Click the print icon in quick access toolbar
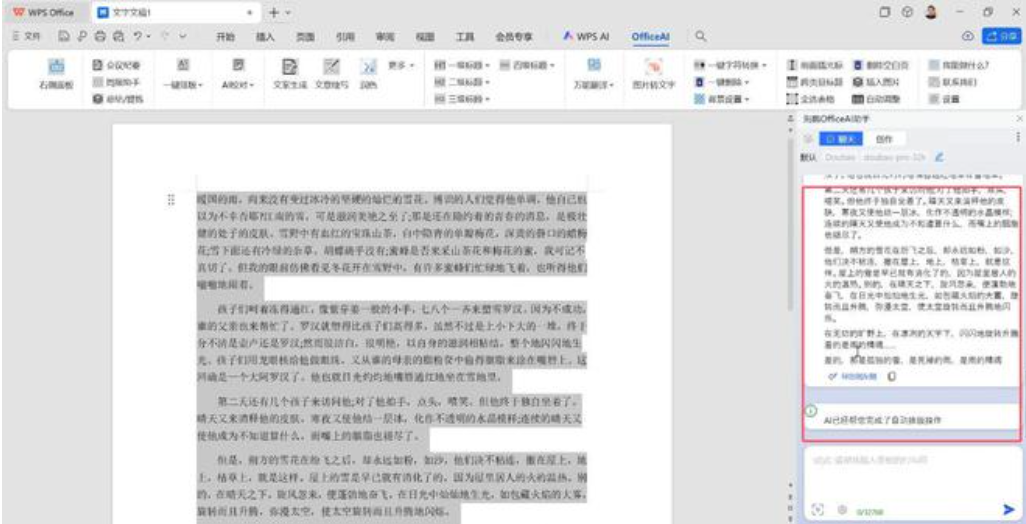Viewport: 1026px width, 524px height. tap(99, 37)
